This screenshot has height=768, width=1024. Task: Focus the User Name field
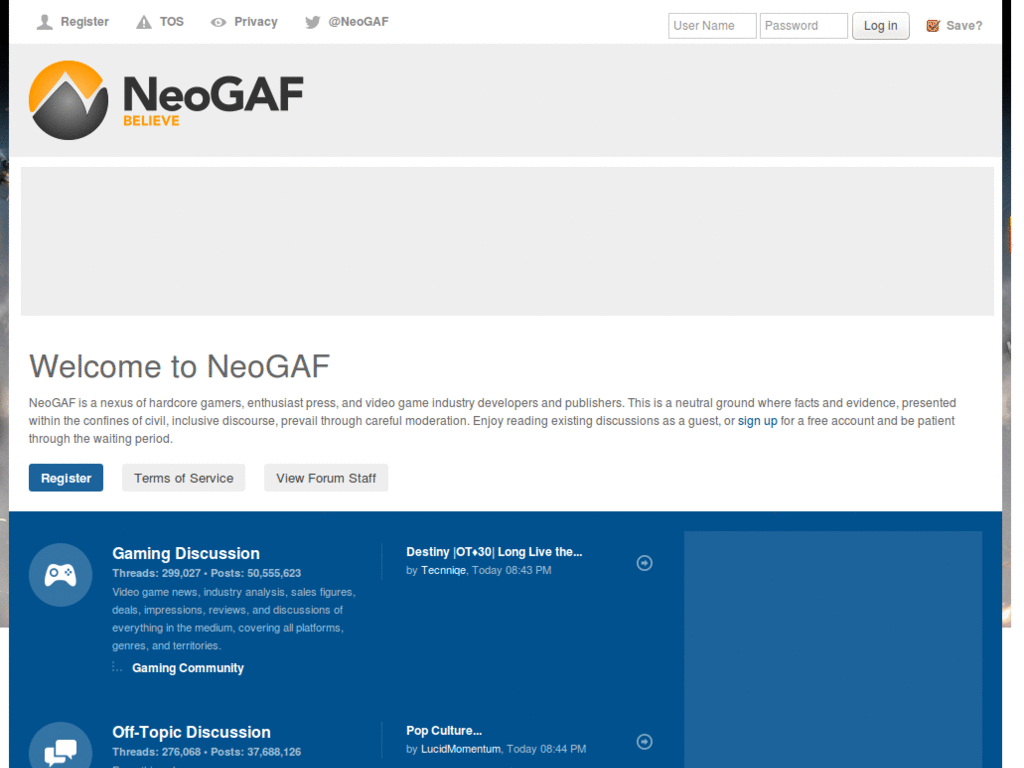pos(712,25)
